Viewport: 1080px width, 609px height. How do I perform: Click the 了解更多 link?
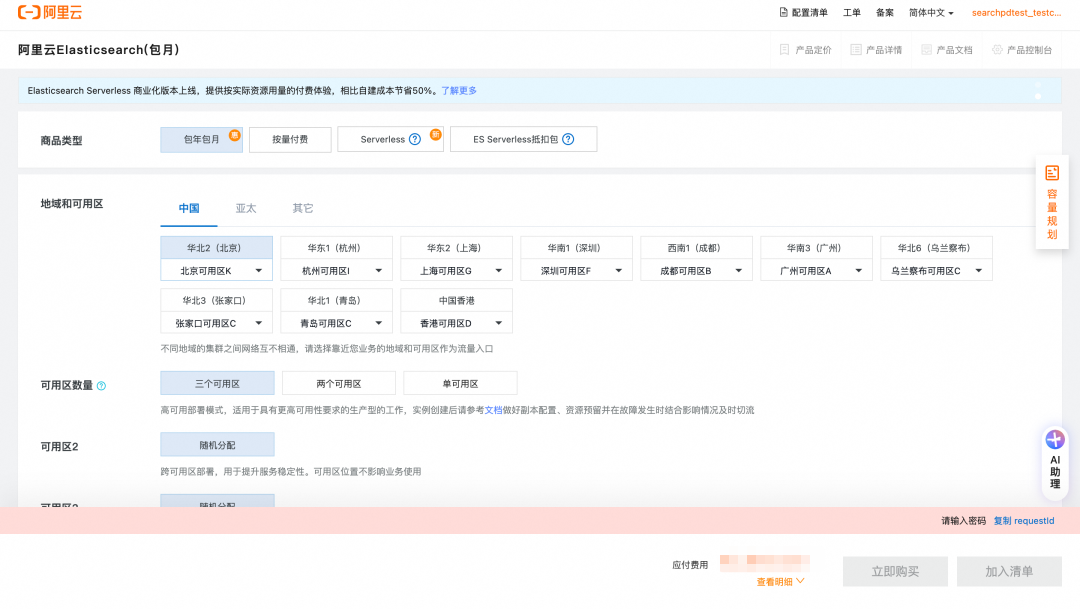coord(459,90)
